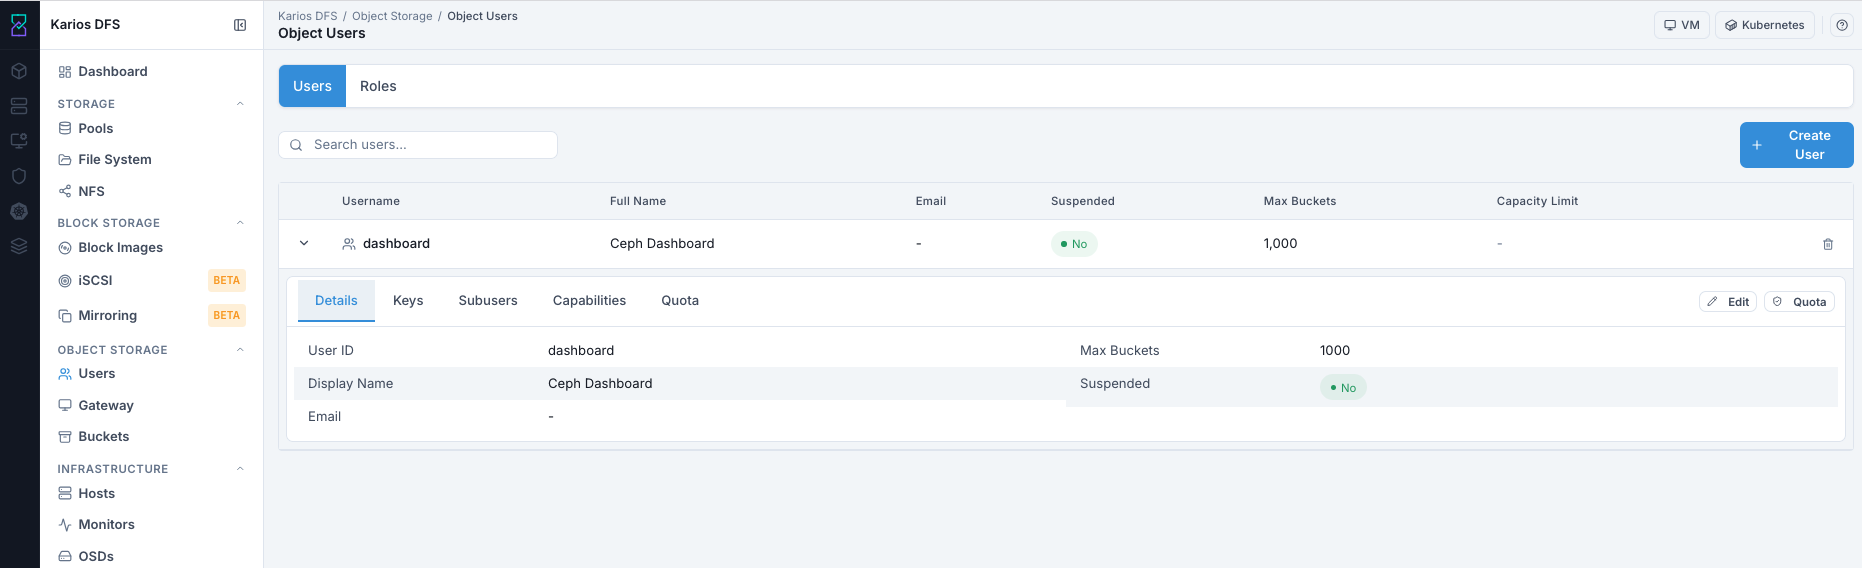This screenshot has width=1862, height=568.
Task: Switch to the Users tab
Action: 312,86
